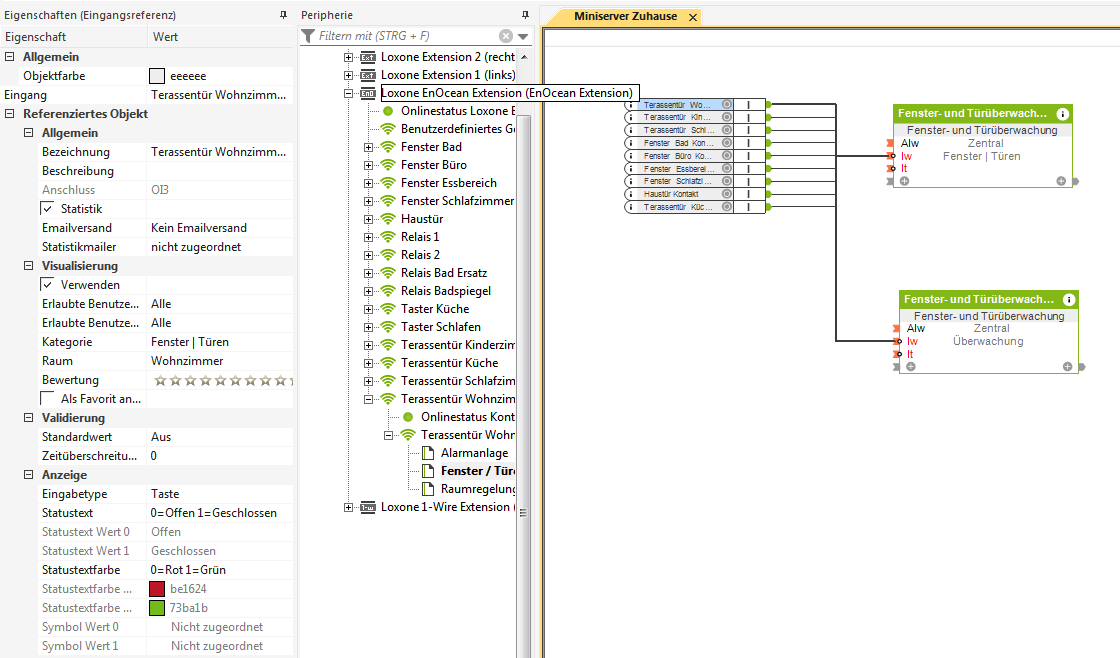
Task: Enable the Als Favorit checkbox
Action: tap(47, 399)
